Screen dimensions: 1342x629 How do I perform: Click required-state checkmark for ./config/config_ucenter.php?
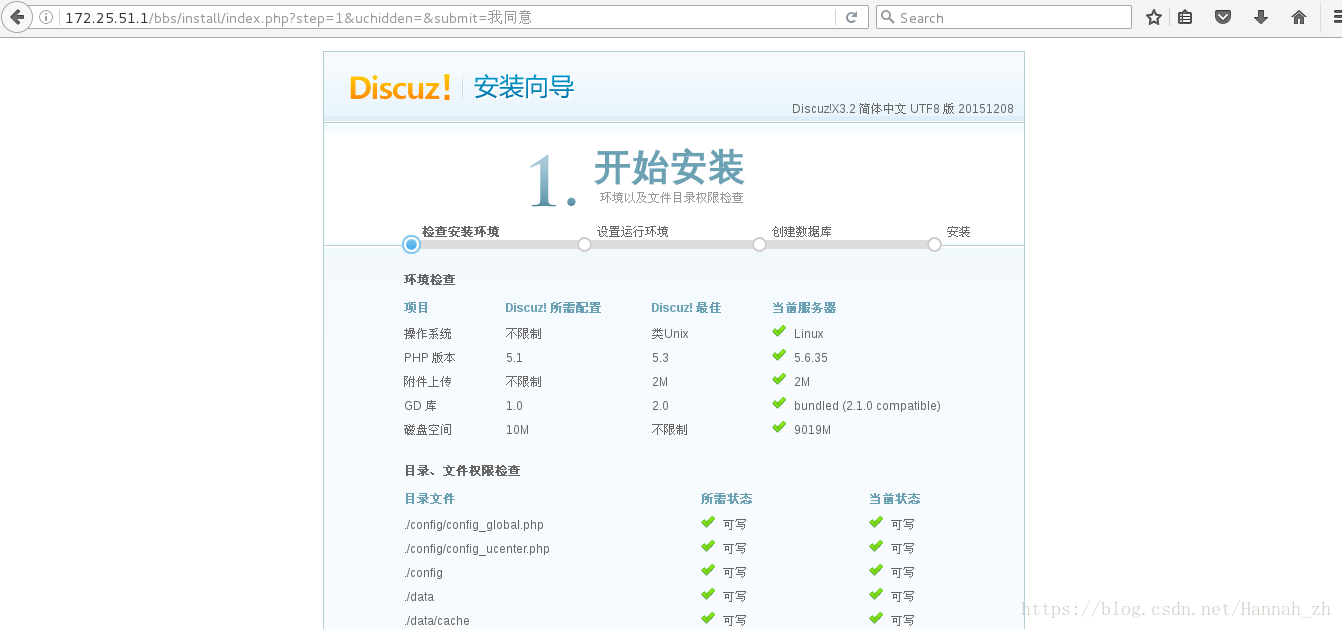click(x=708, y=546)
